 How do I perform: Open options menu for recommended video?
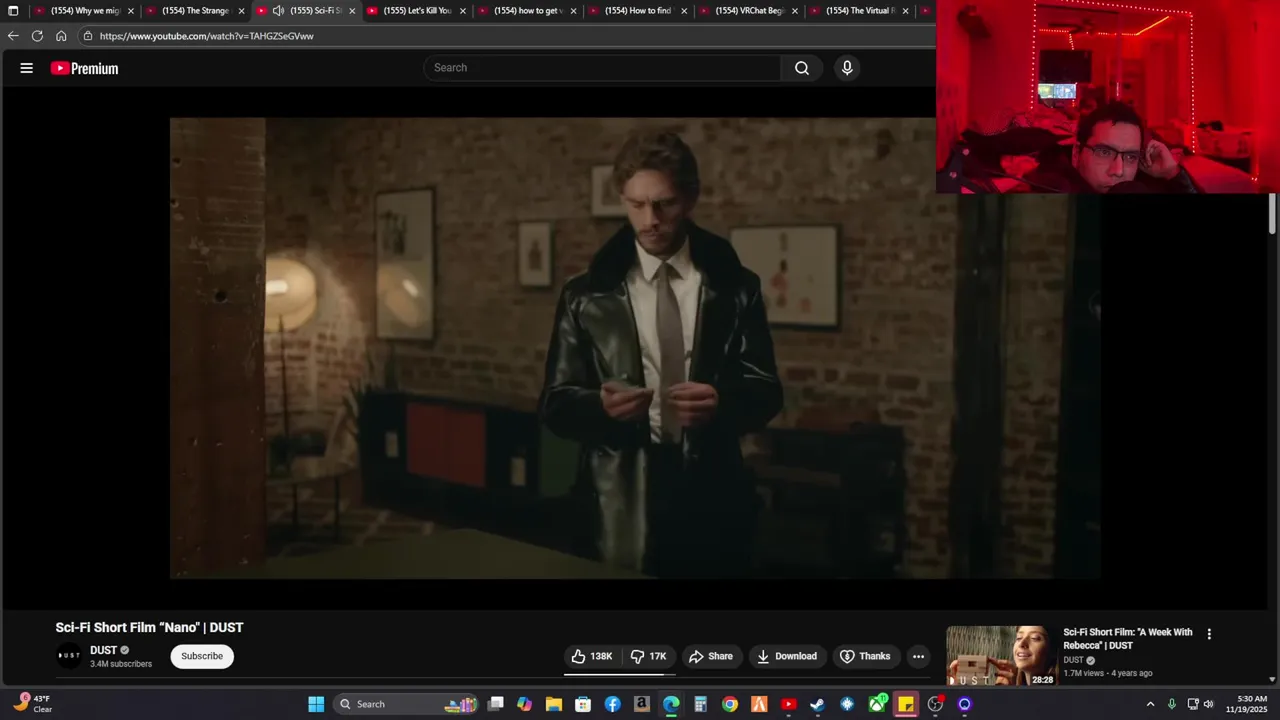click(1209, 634)
